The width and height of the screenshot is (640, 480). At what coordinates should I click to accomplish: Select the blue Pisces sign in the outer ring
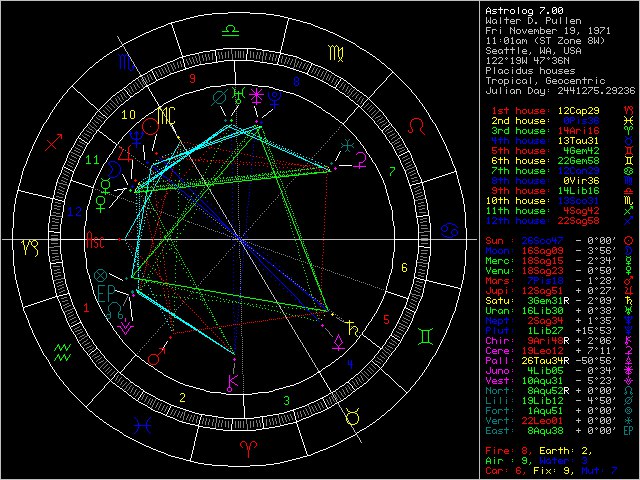(143, 426)
